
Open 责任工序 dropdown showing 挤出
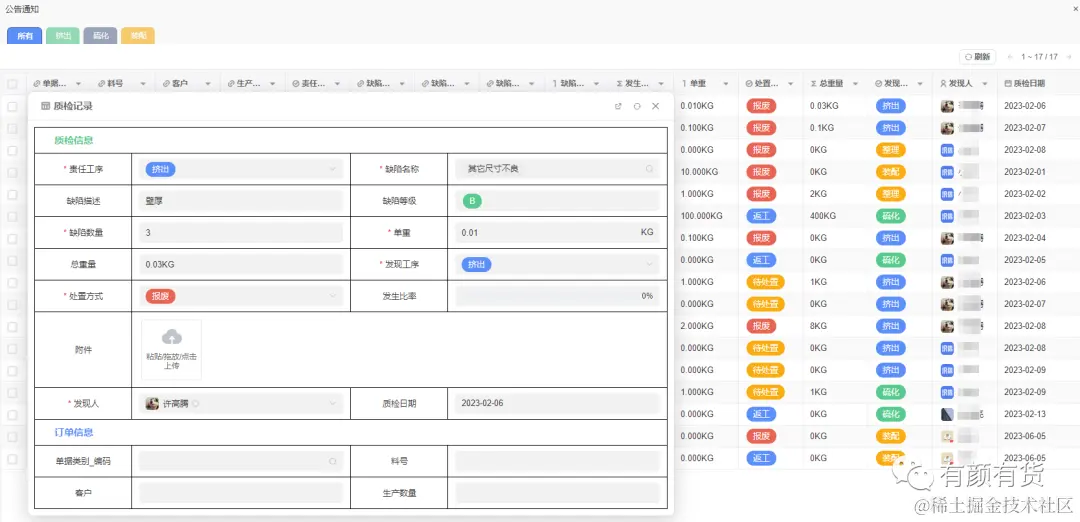tap(240, 169)
